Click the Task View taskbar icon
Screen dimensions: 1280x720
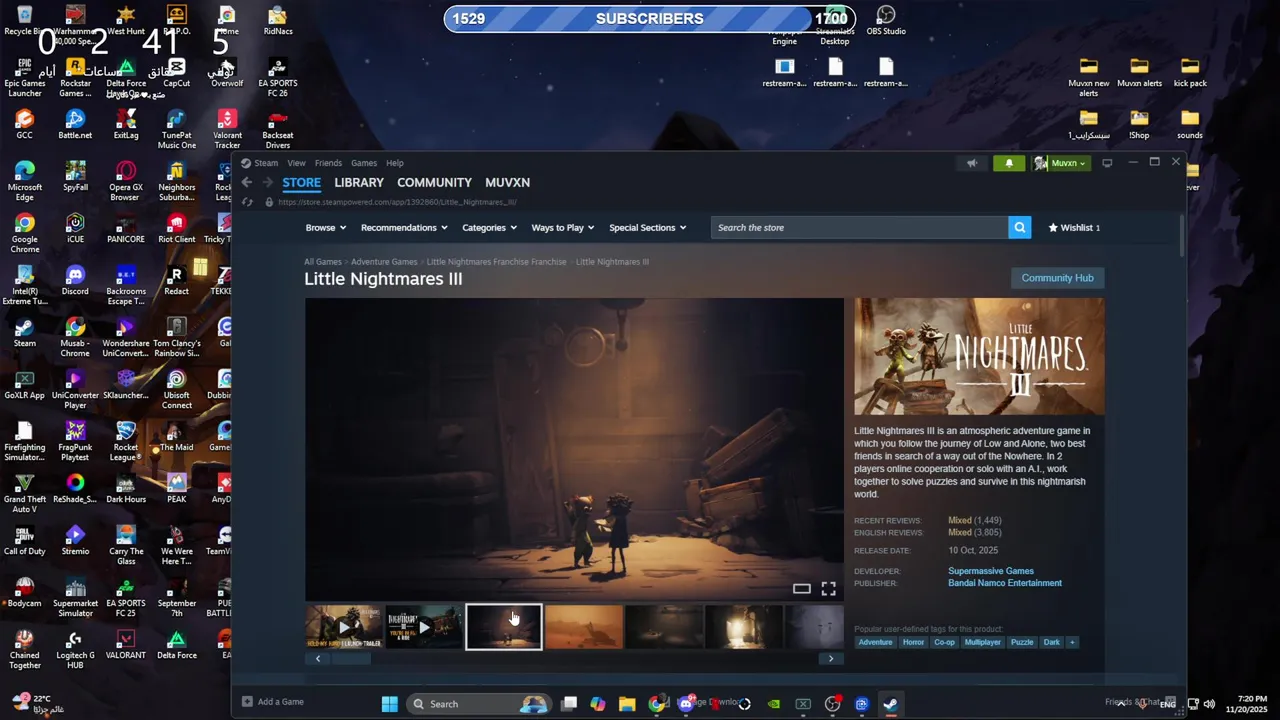coord(569,704)
